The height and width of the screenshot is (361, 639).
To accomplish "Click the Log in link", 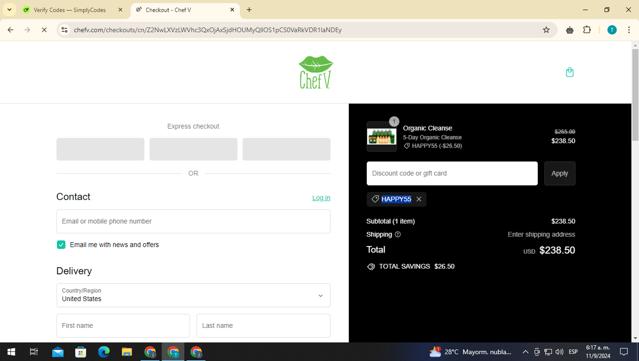I will pyautogui.click(x=321, y=198).
